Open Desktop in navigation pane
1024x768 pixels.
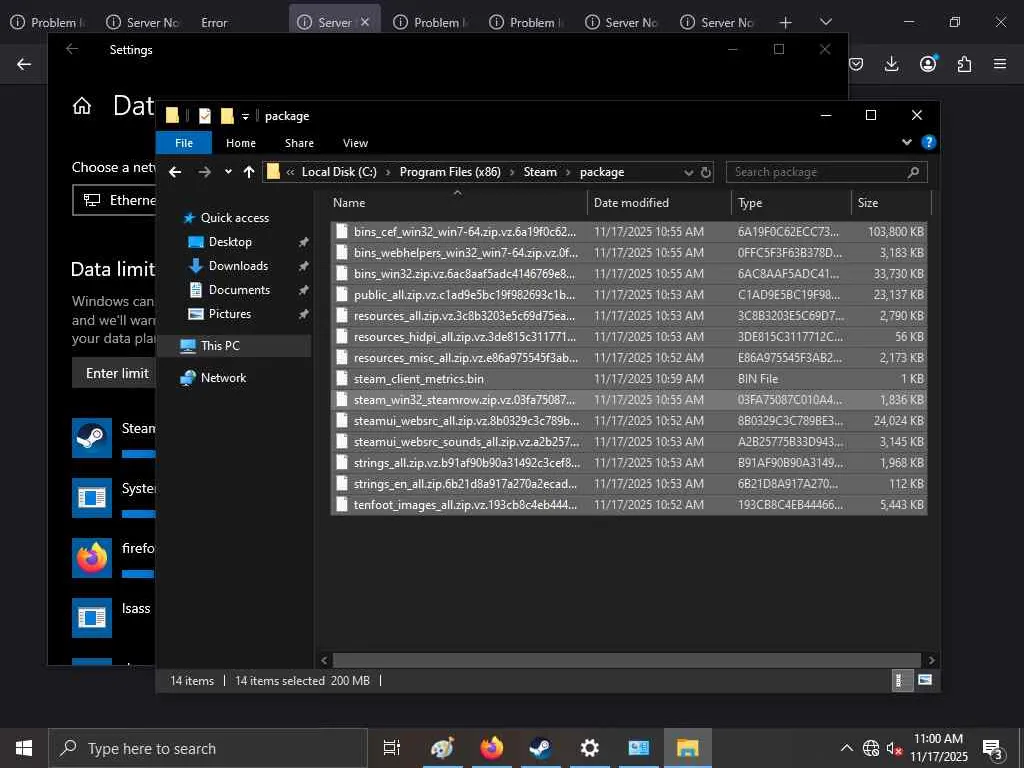click(230, 242)
